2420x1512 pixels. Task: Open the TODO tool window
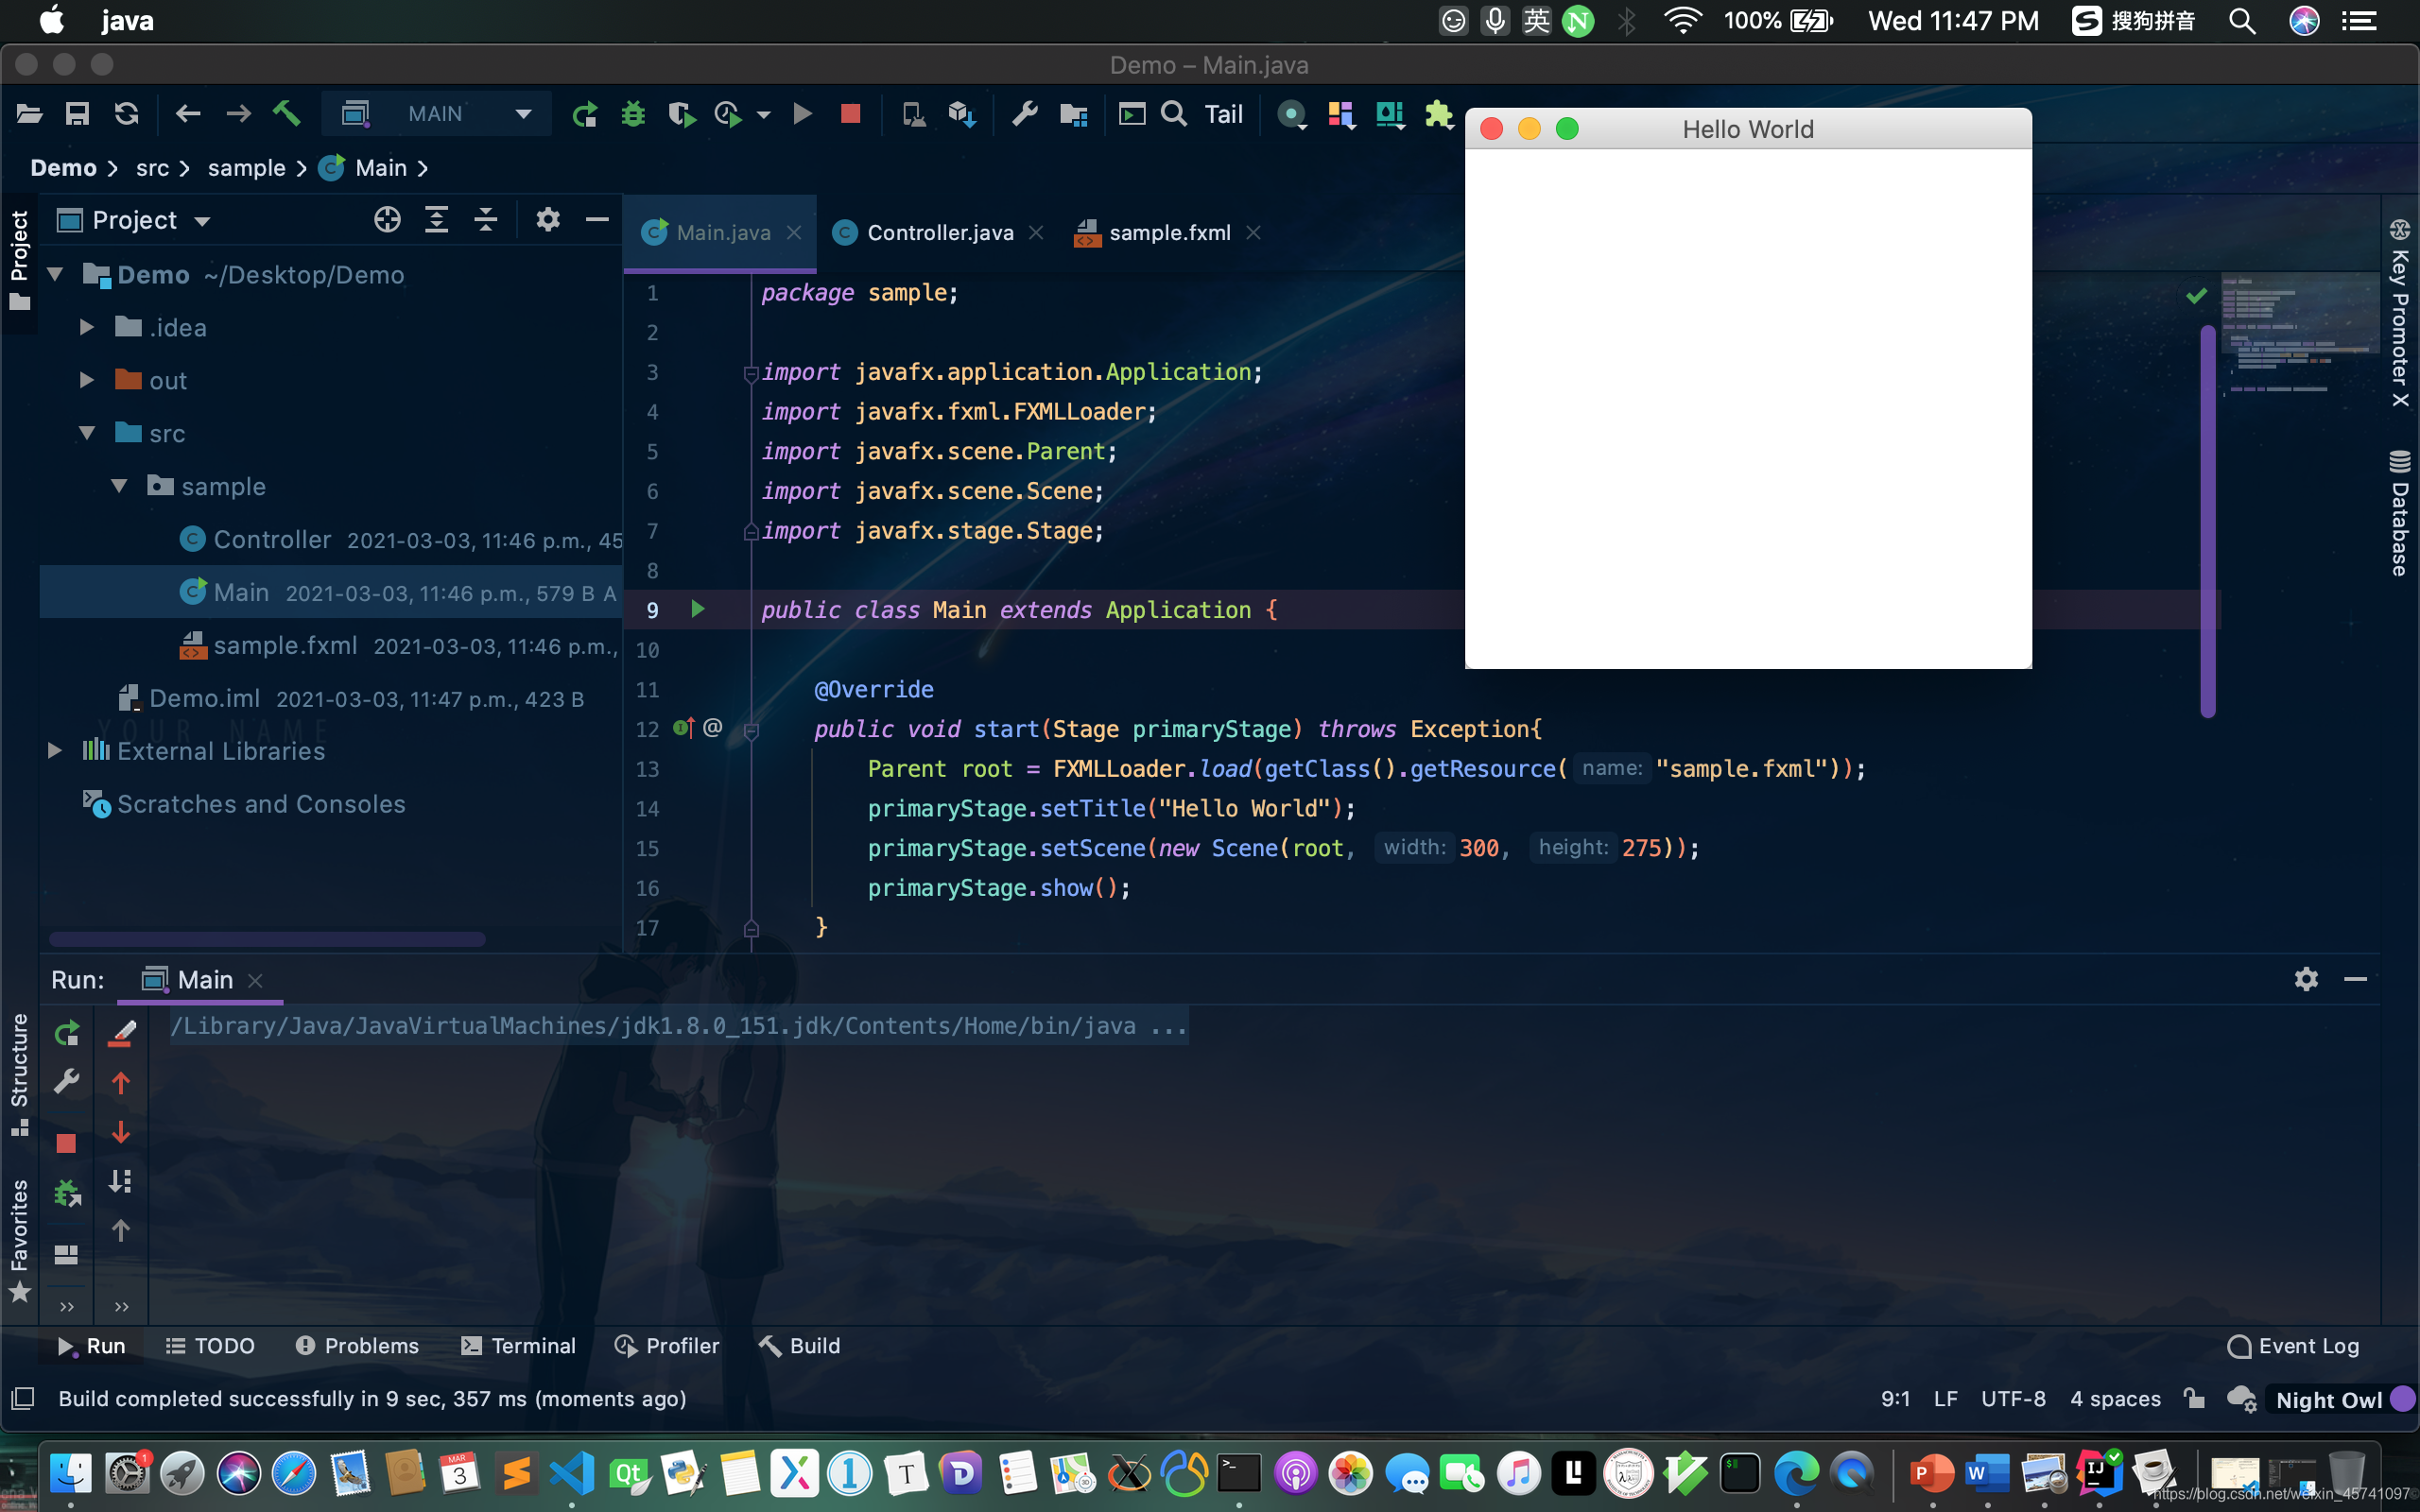click(x=210, y=1346)
